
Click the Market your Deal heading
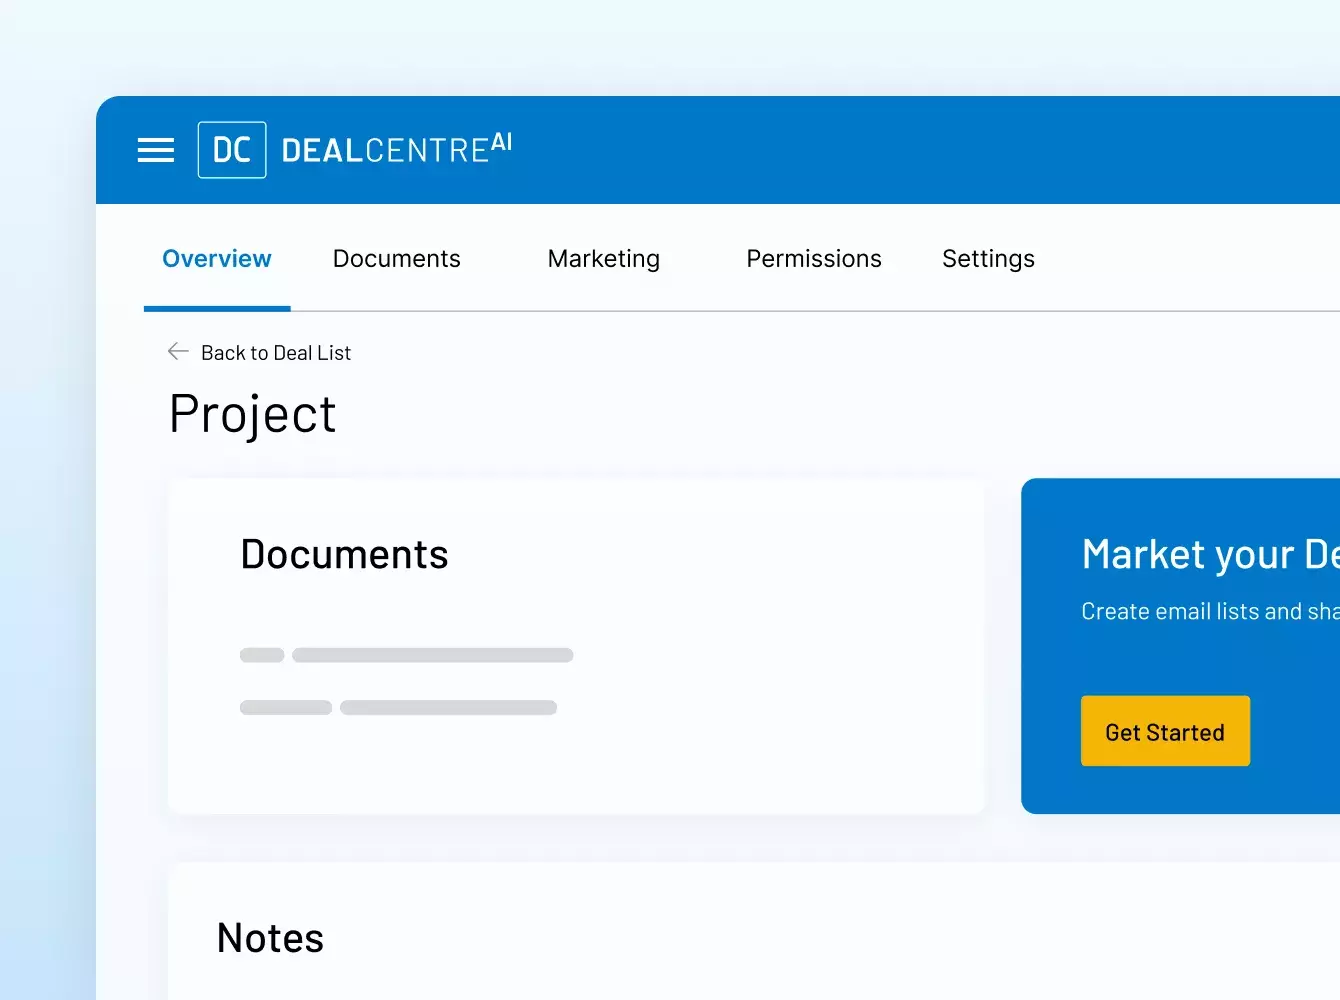pyautogui.click(x=1210, y=555)
